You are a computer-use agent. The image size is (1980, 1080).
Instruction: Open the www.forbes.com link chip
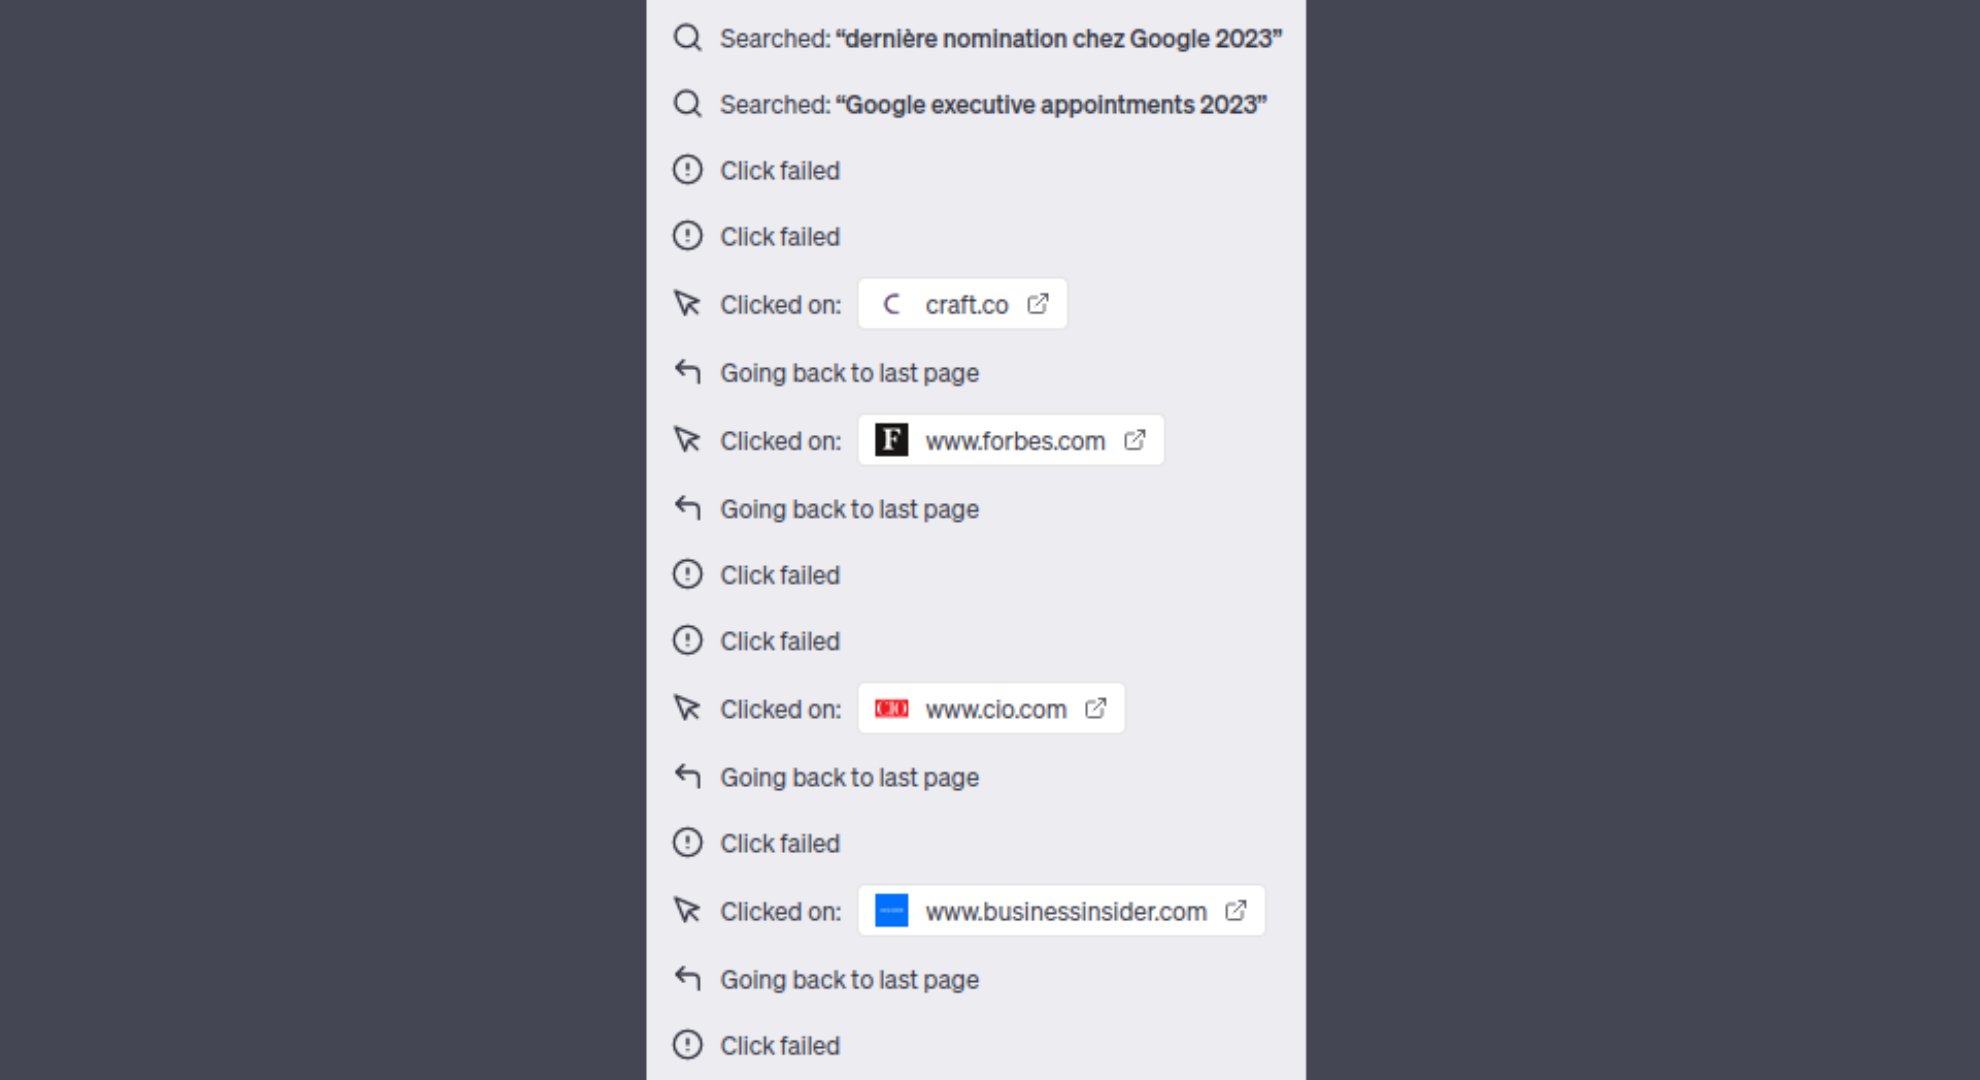coord(1011,440)
